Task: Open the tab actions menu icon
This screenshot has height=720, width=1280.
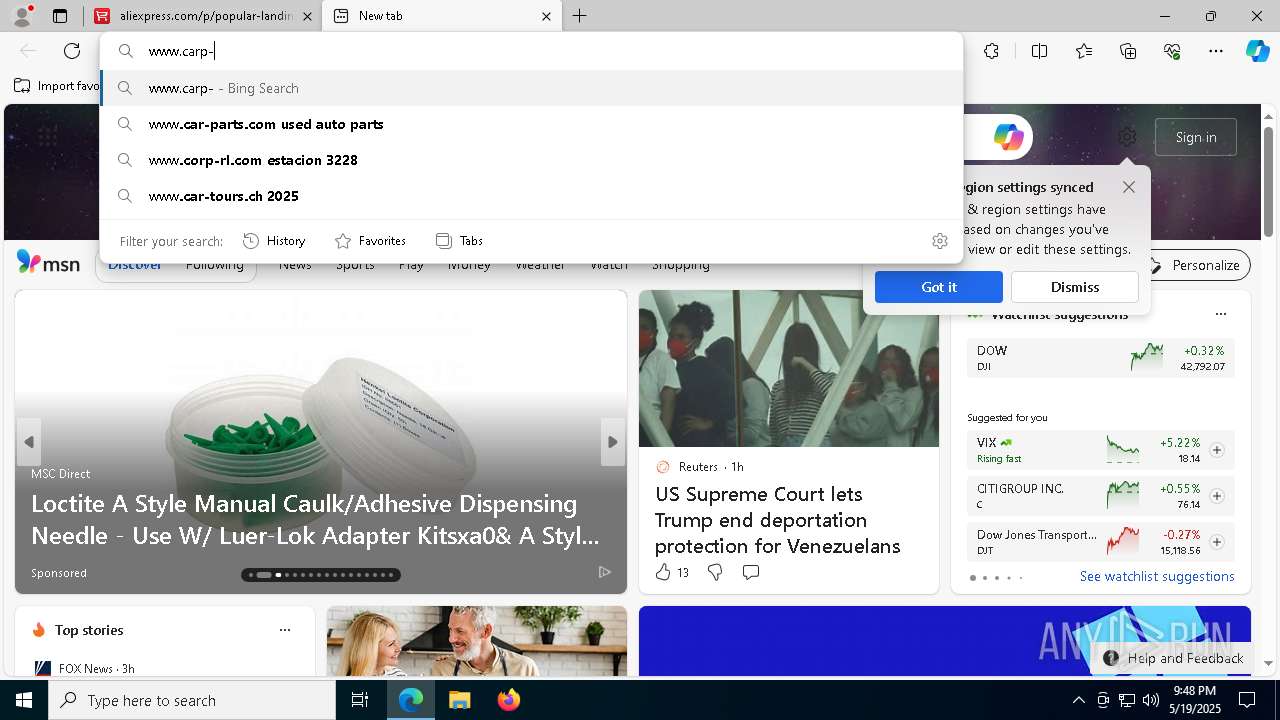Action: [x=60, y=16]
